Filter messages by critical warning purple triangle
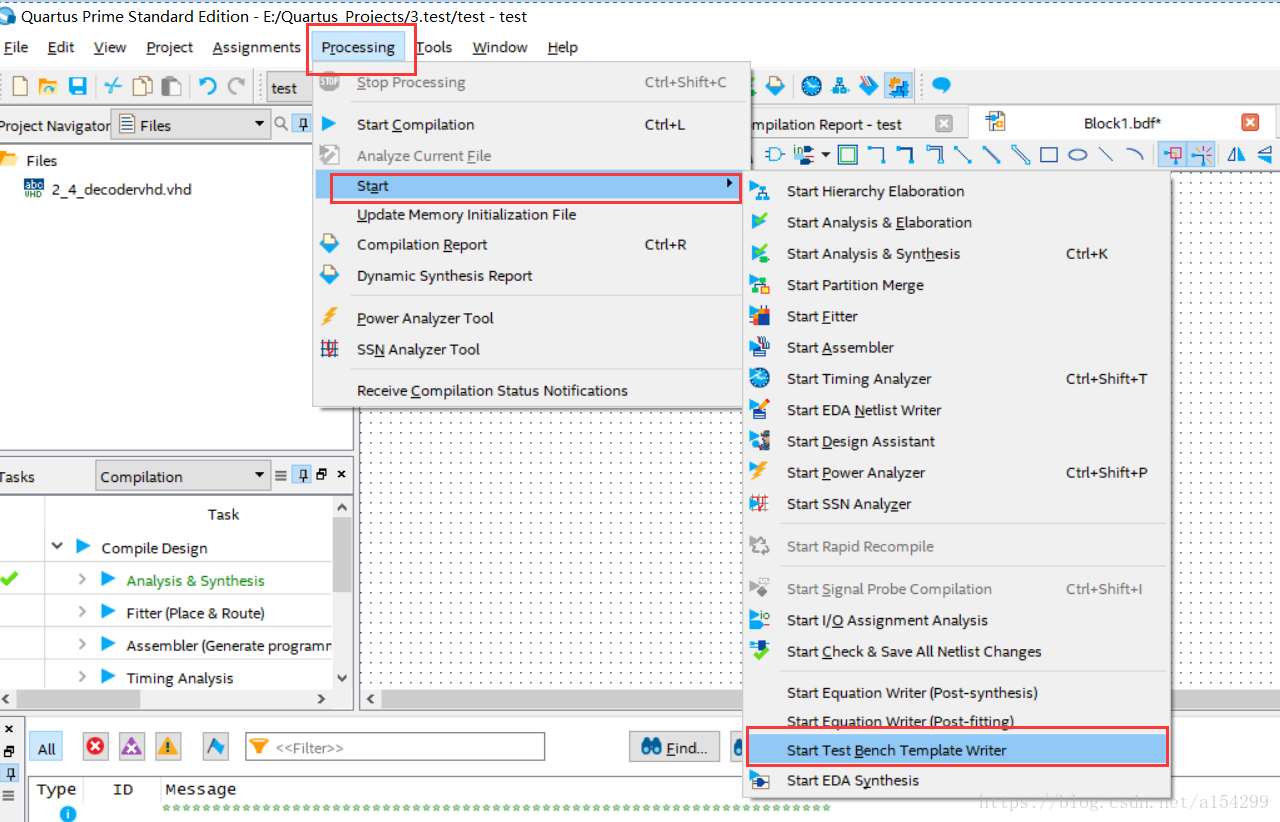 coord(132,747)
